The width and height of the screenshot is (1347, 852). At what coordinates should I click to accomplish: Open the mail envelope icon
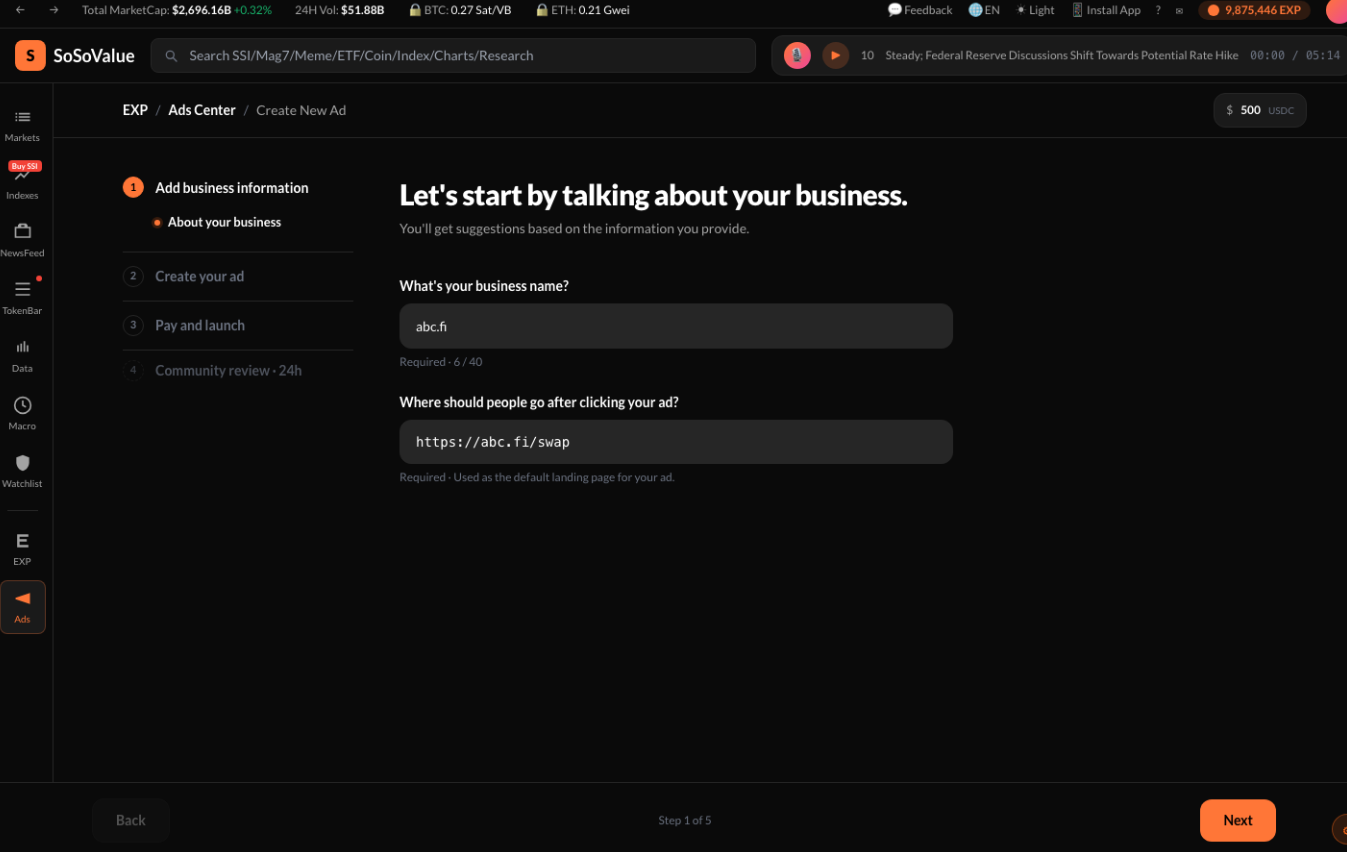pyautogui.click(x=1179, y=11)
